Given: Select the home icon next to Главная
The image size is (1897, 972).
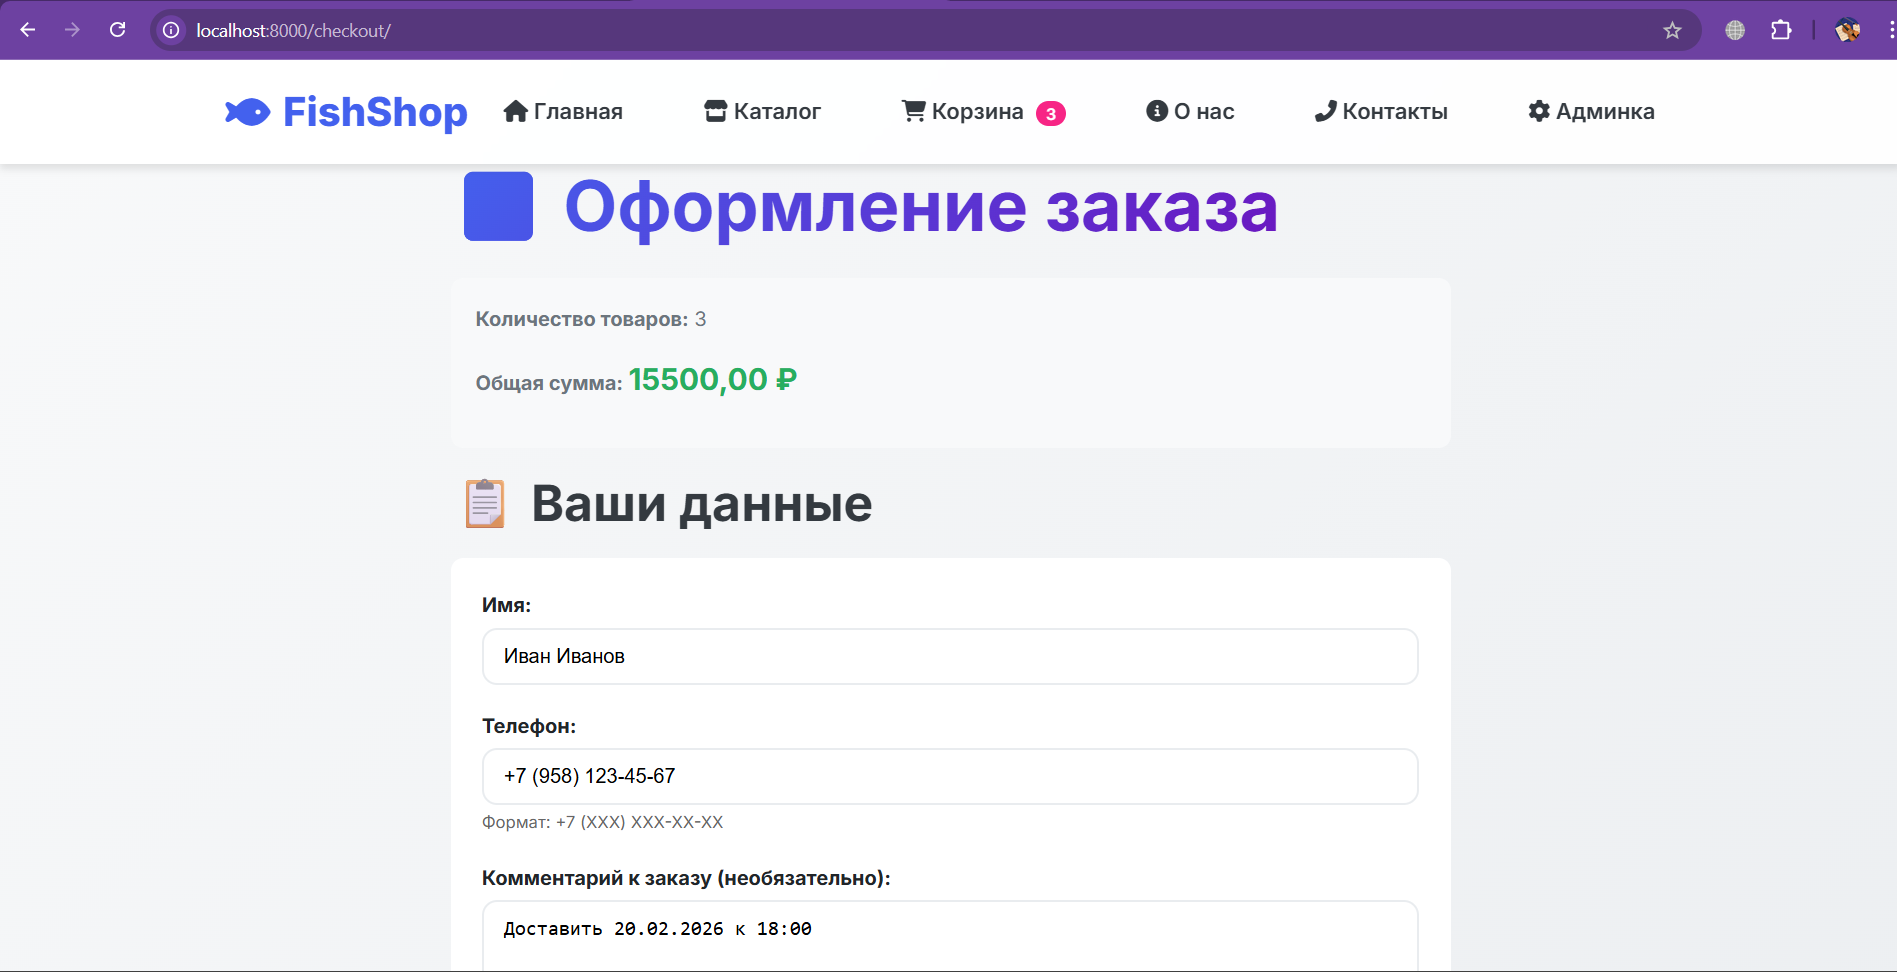Looking at the screenshot, I should [x=515, y=110].
